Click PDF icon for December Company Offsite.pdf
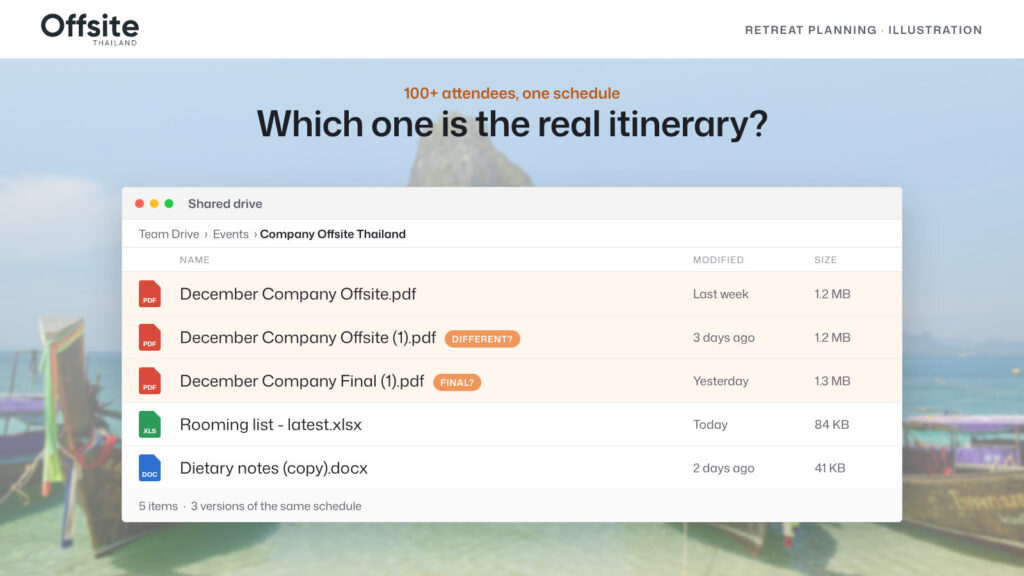 tap(150, 294)
